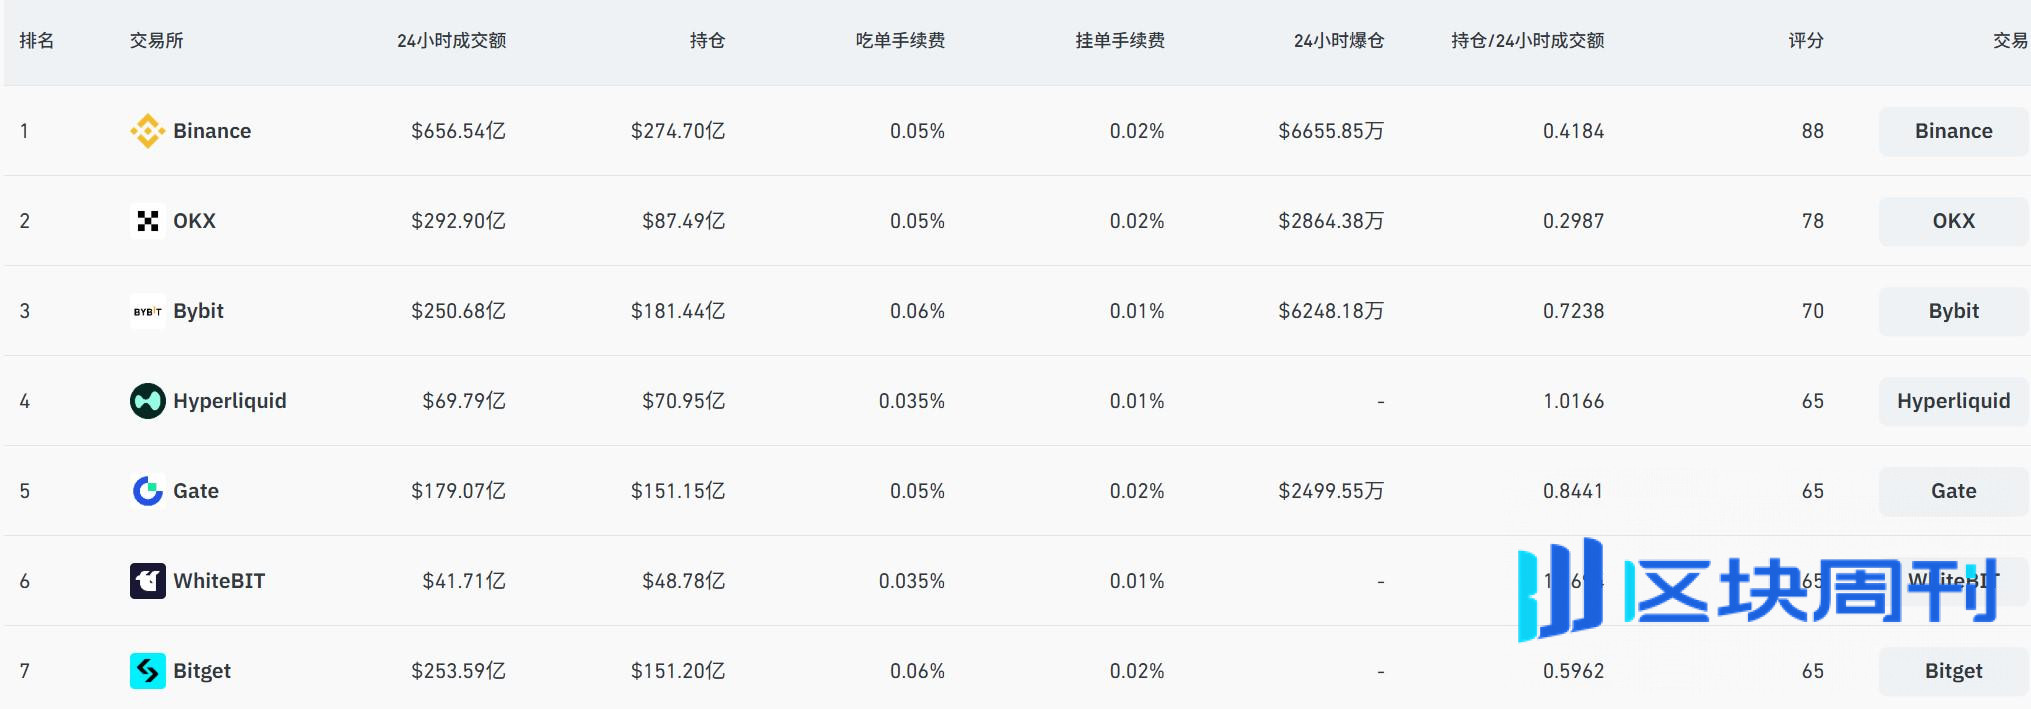Select Hyperliquid open interest $70.95亿
The image size is (2031, 709).
pyautogui.click(x=684, y=401)
